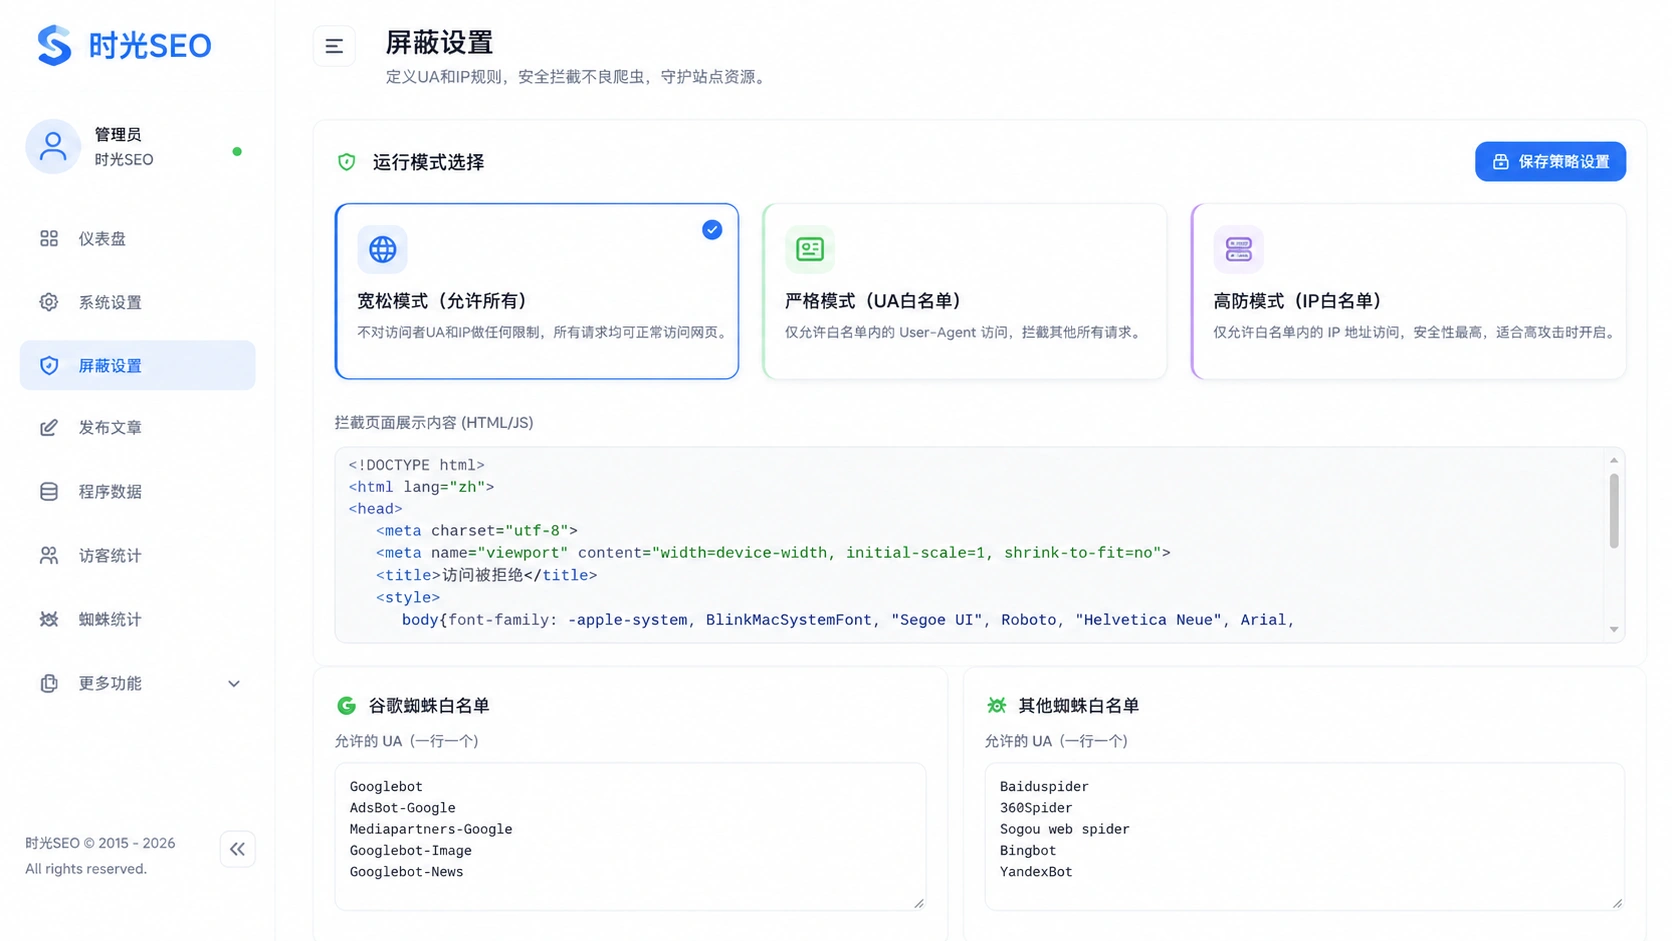
Task: Open 蜘蛛统计 menu item
Action: coord(138,619)
